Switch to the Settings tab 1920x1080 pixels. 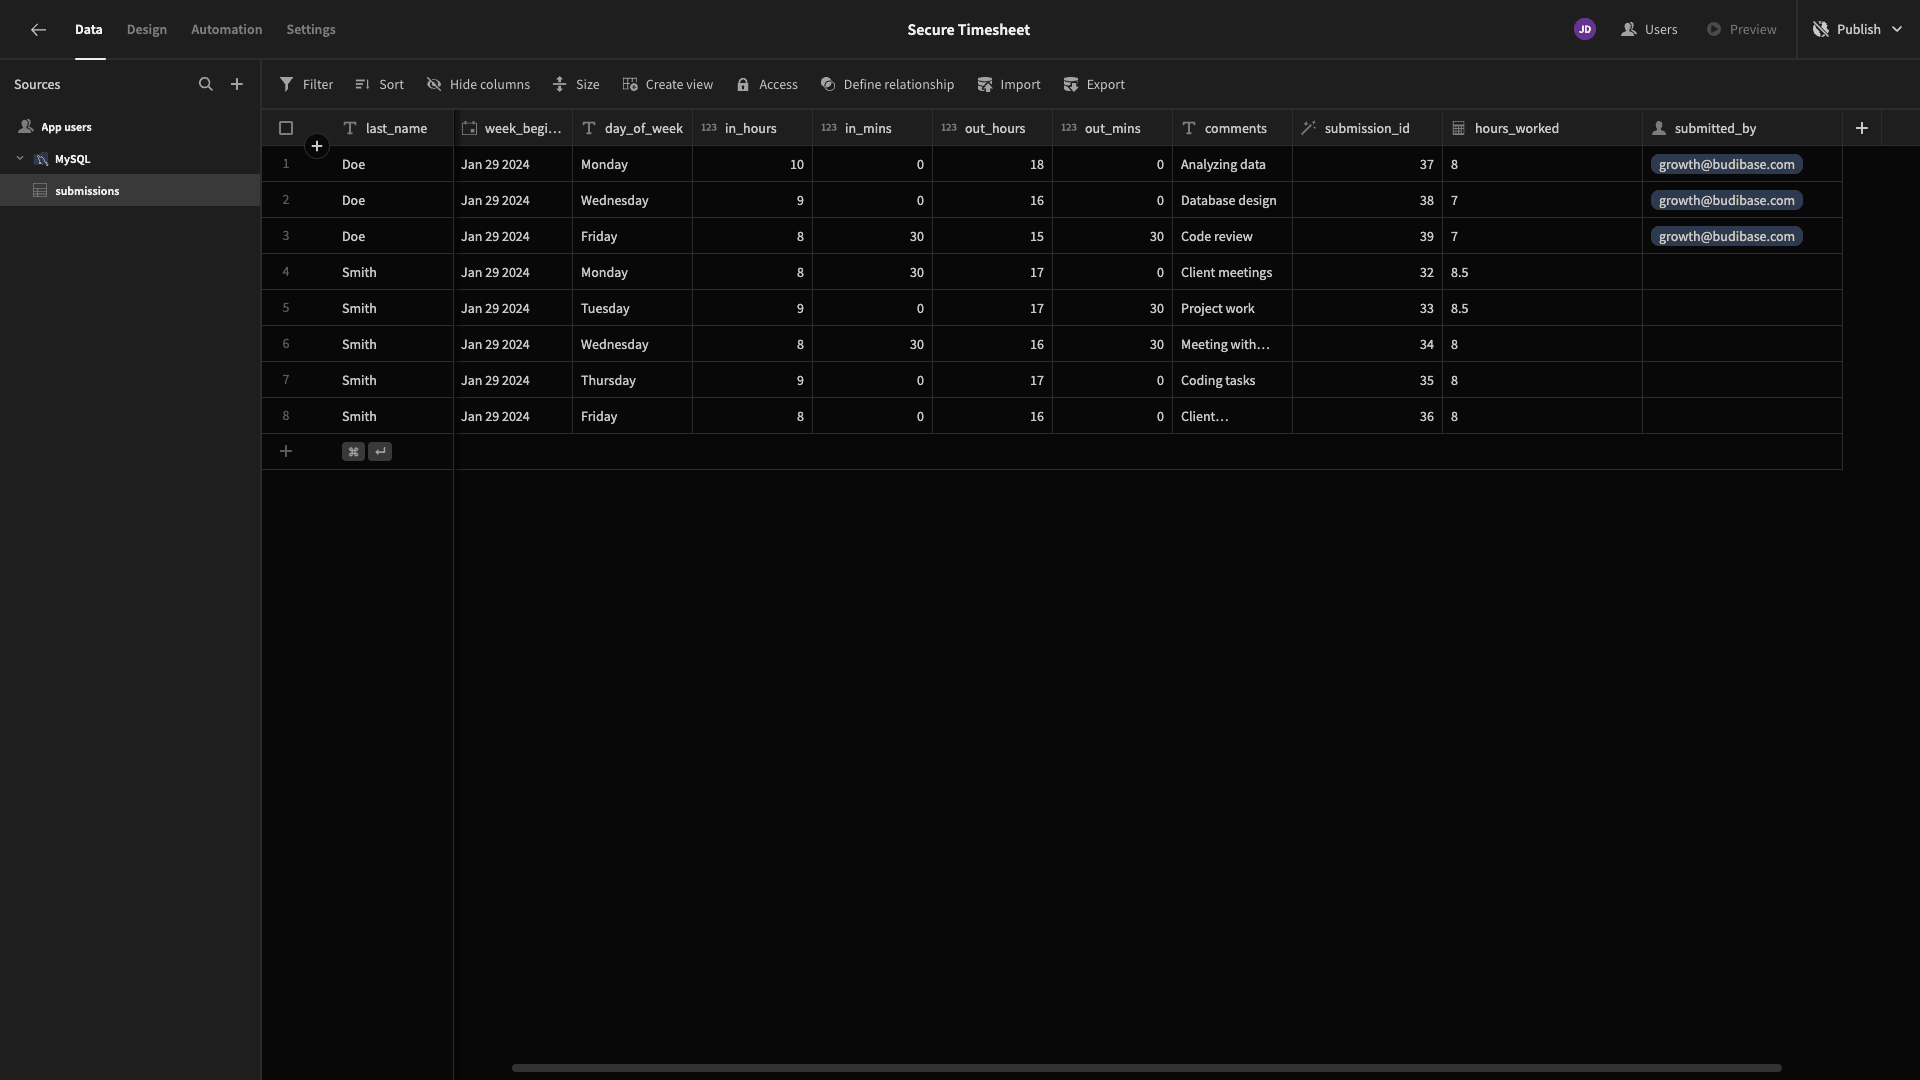311,30
